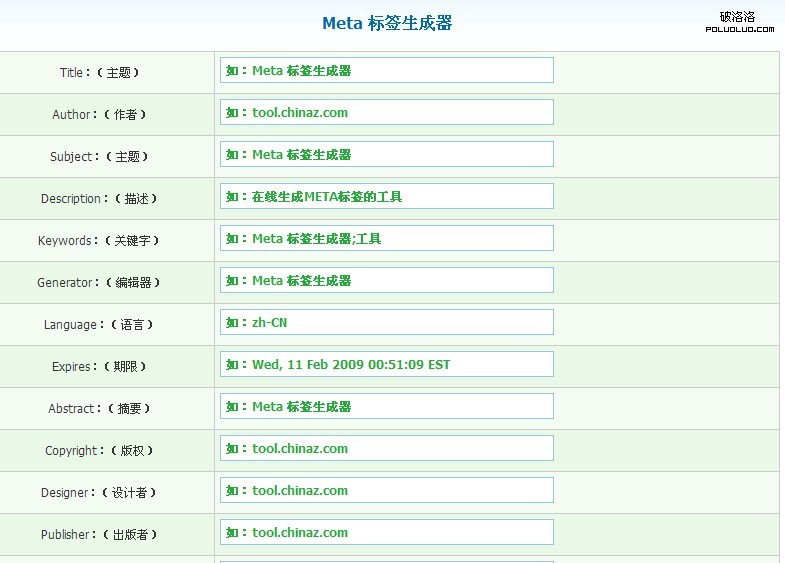The width and height of the screenshot is (785, 563).
Task: Click the Copyright (版权) label
Action: [x=99, y=451]
